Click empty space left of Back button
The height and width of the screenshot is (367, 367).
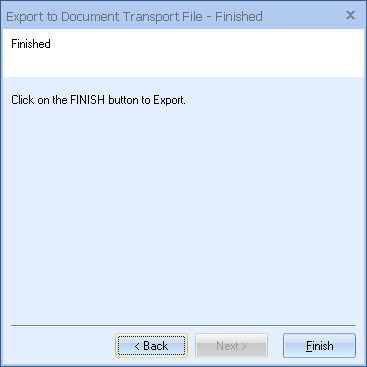point(60,346)
